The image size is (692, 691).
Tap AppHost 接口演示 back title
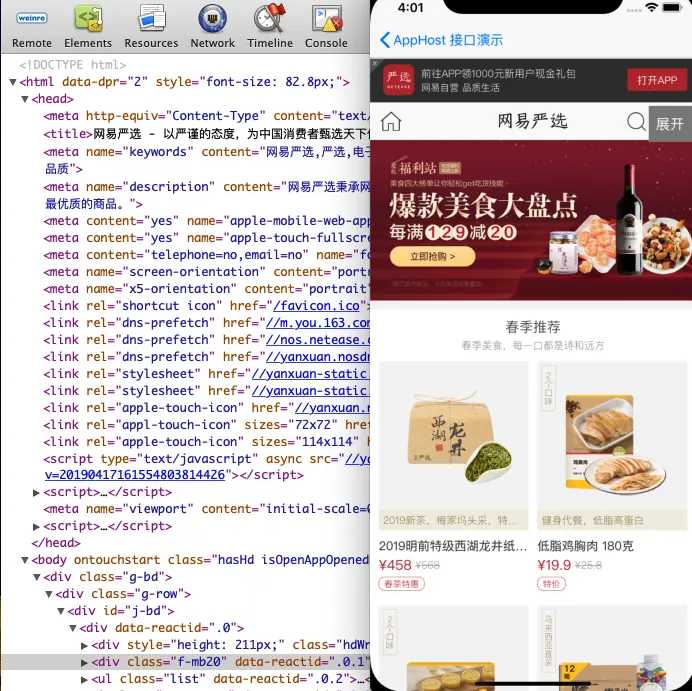pyautogui.click(x=448, y=40)
